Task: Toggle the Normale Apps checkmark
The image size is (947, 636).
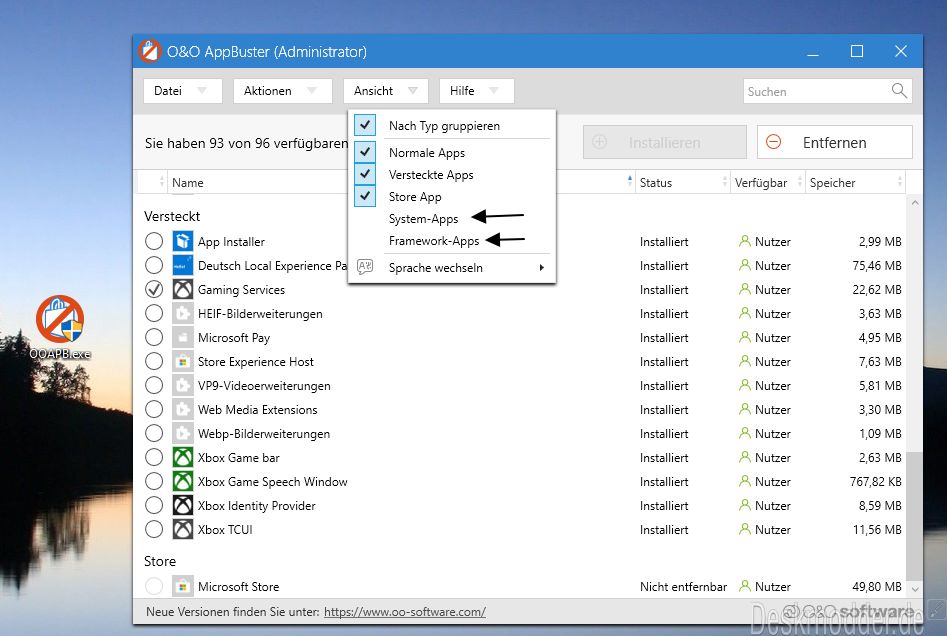Action: pos(365,152)
